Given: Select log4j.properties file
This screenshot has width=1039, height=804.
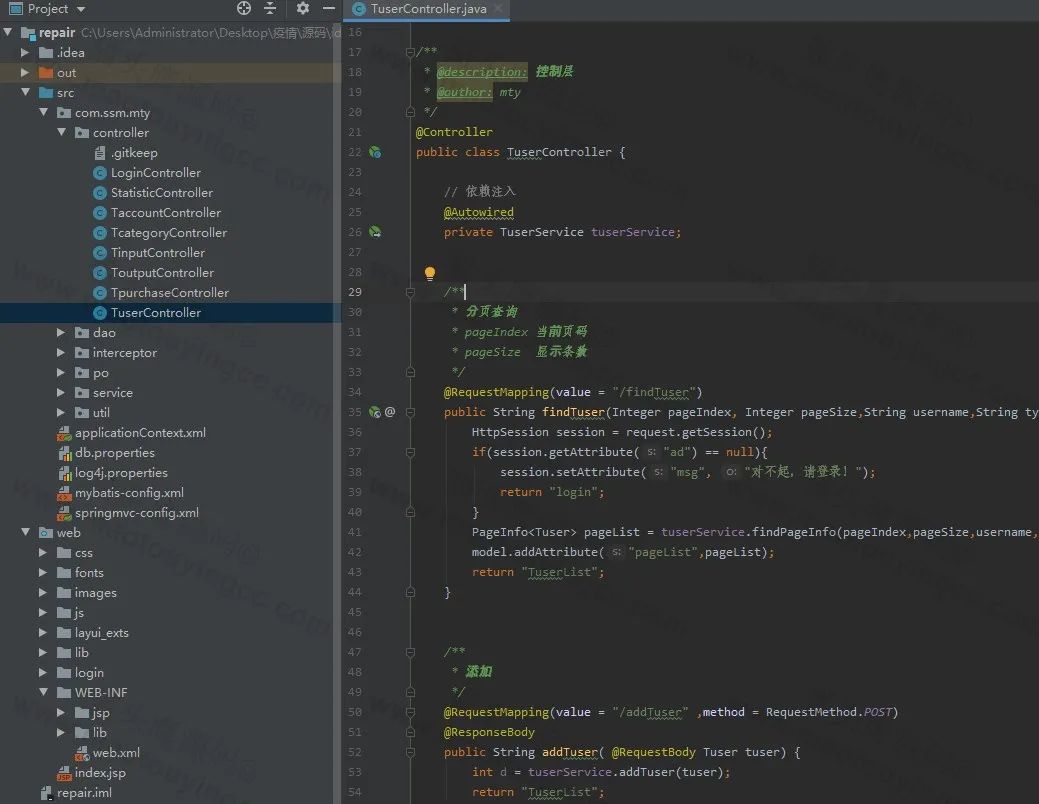Looking at the screenshot, I should pos(121,473).
